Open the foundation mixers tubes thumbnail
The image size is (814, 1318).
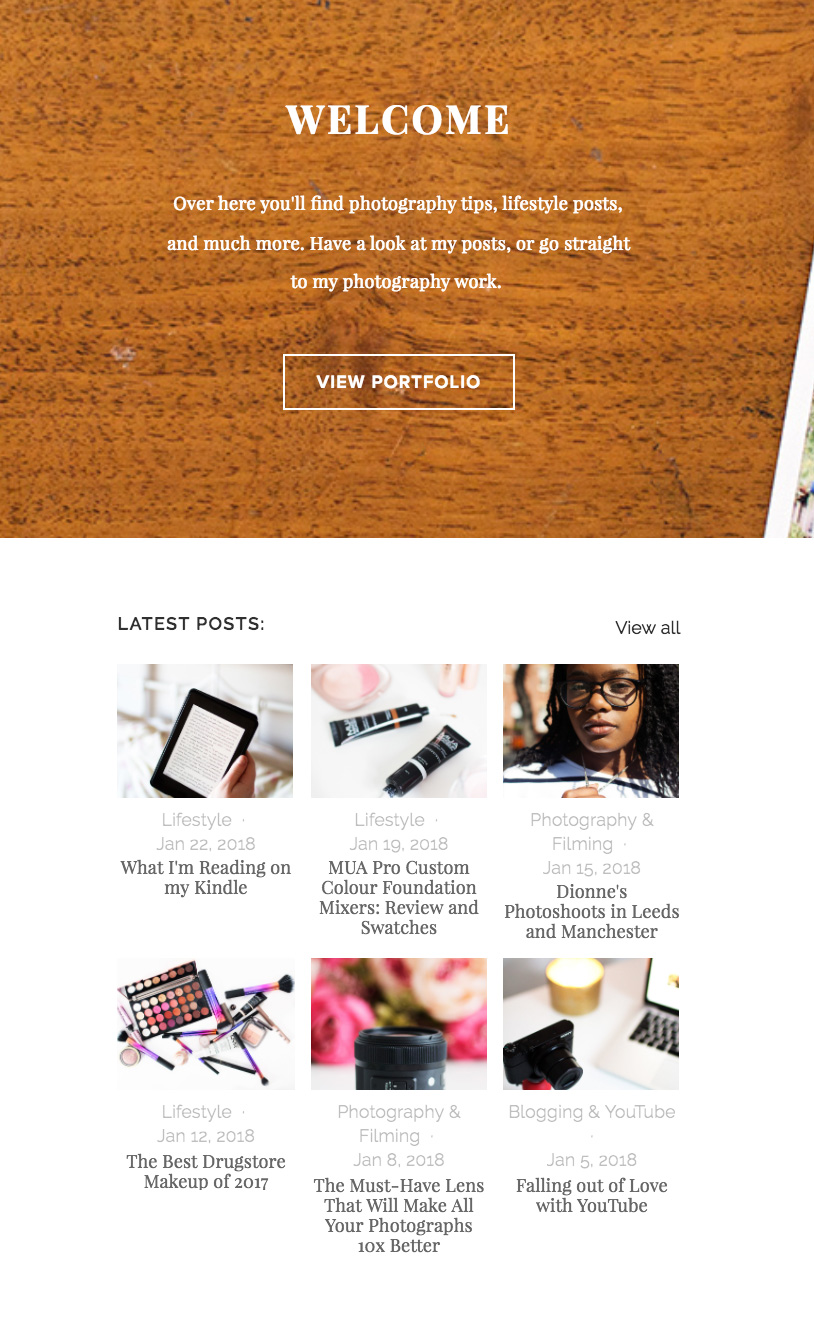point(399,731)
